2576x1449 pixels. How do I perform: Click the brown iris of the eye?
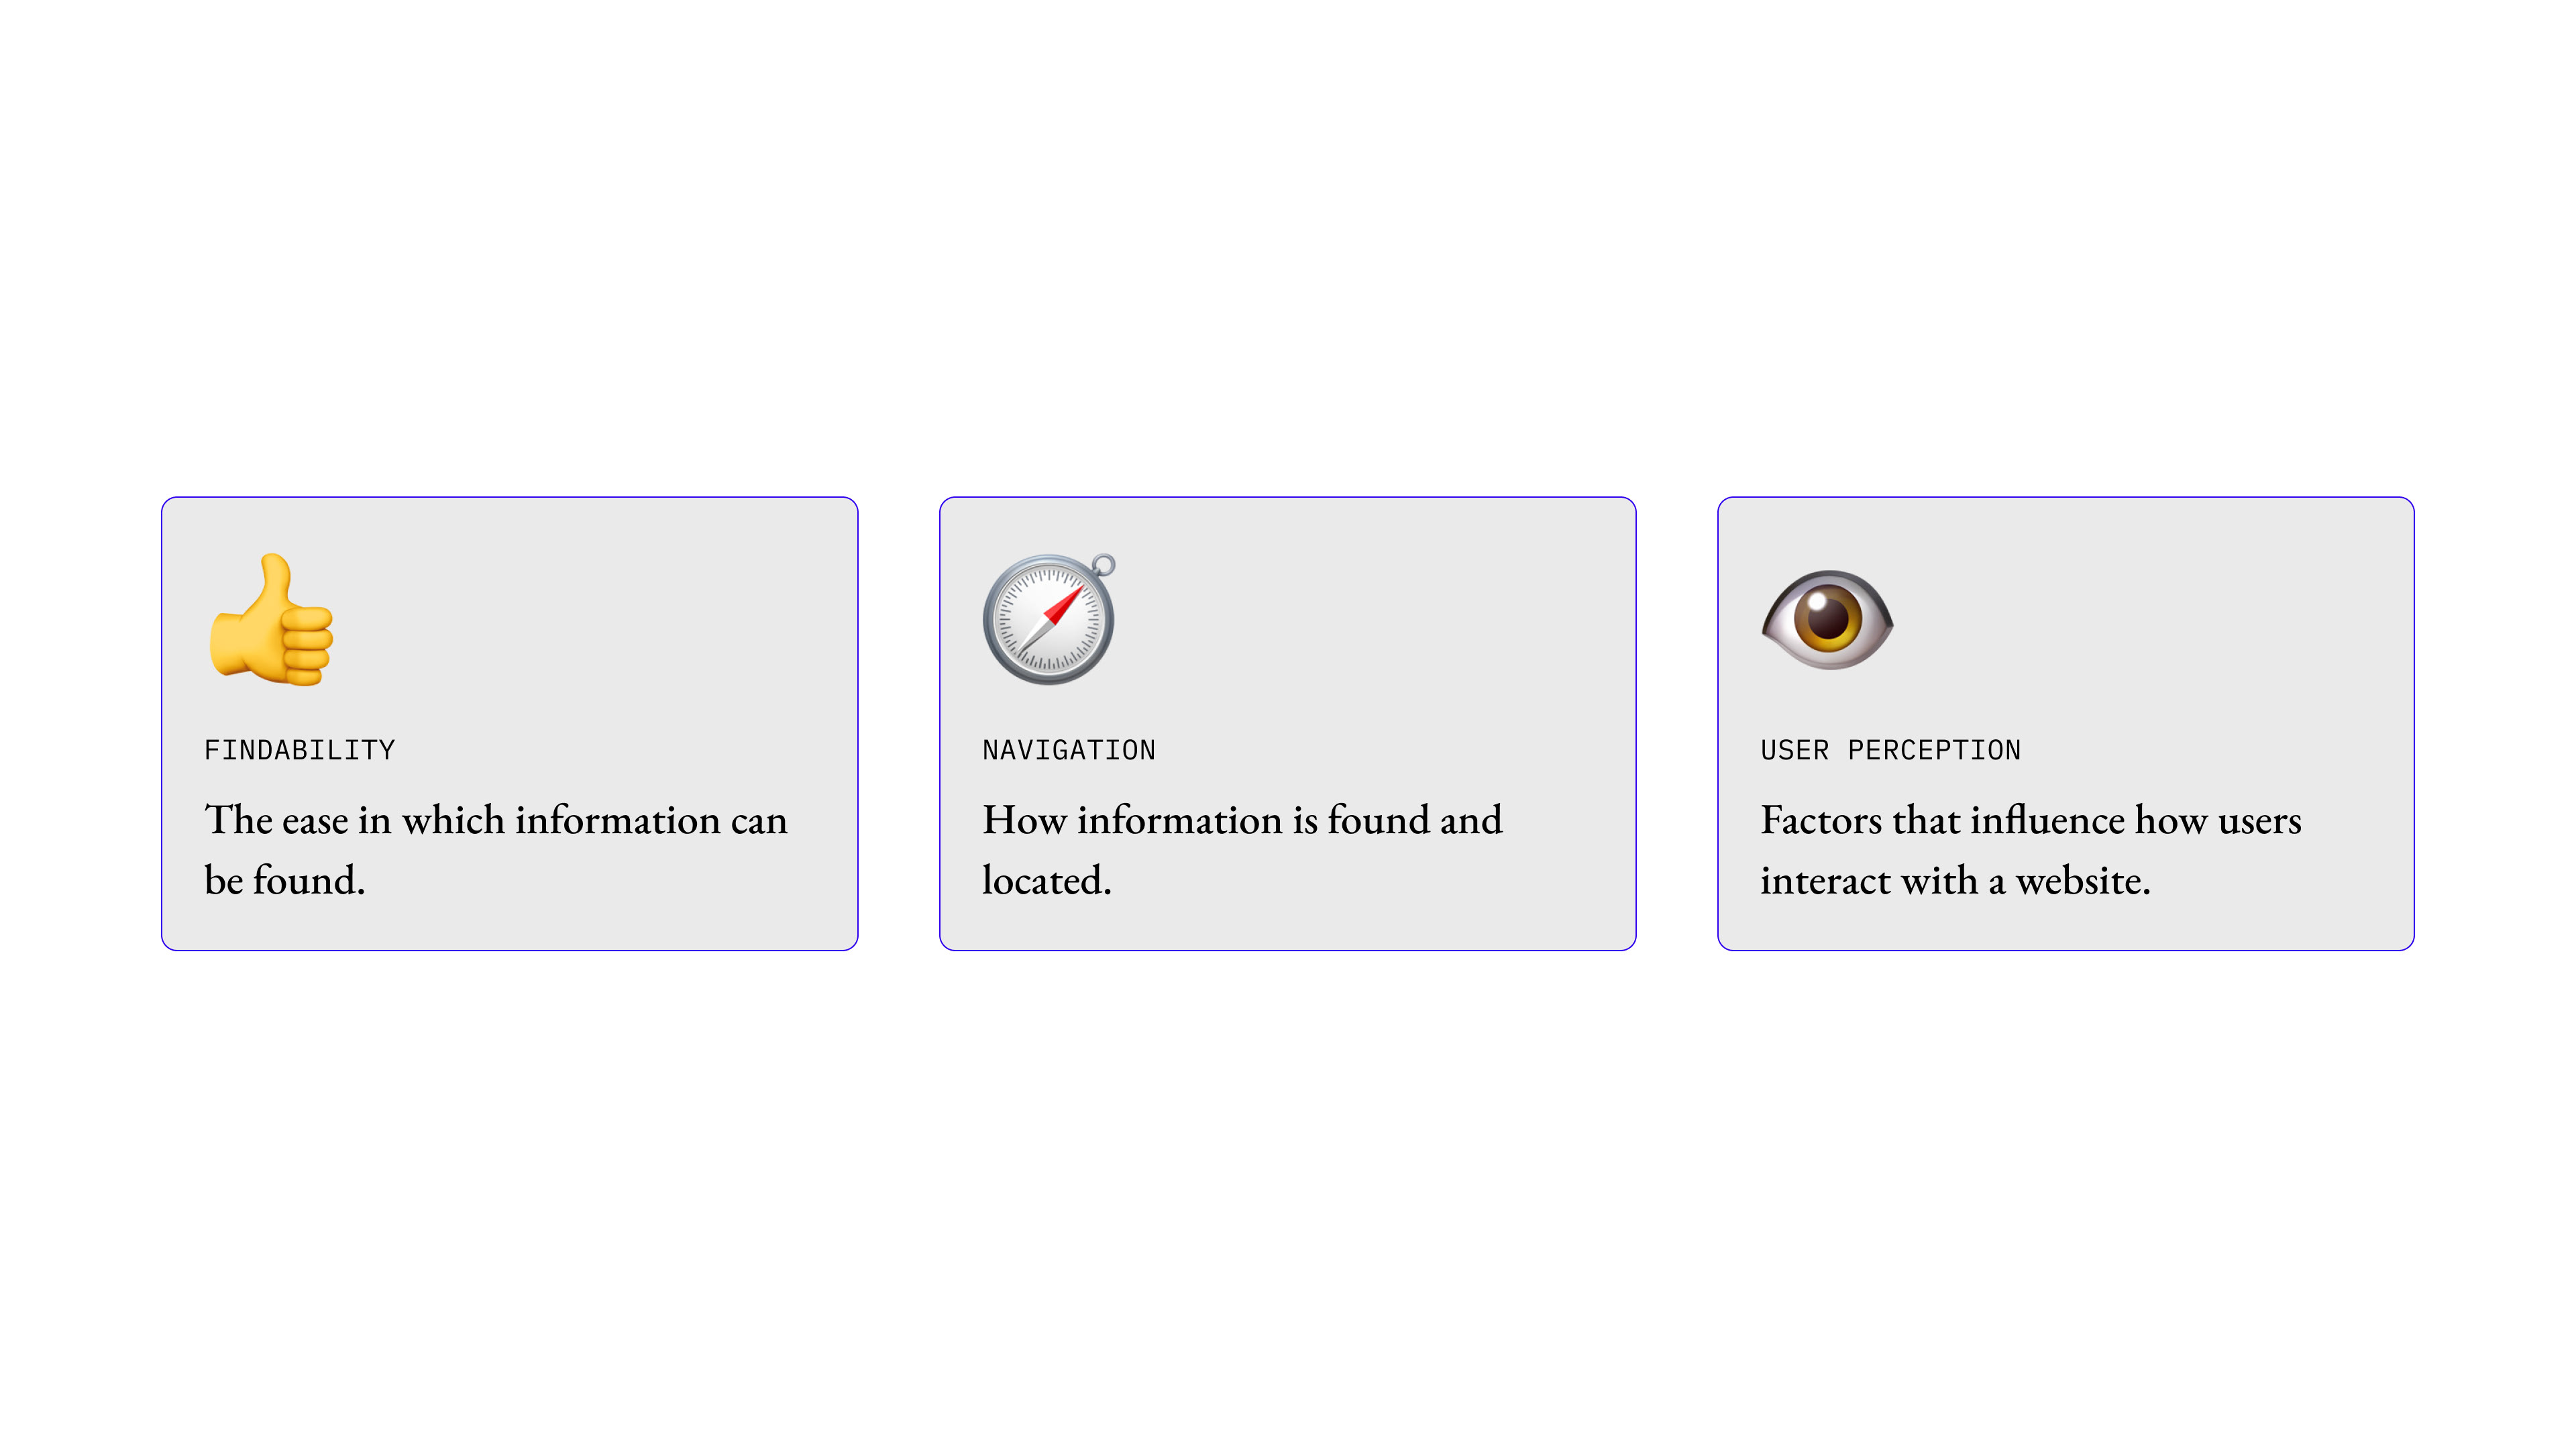tap(1828, 618)
